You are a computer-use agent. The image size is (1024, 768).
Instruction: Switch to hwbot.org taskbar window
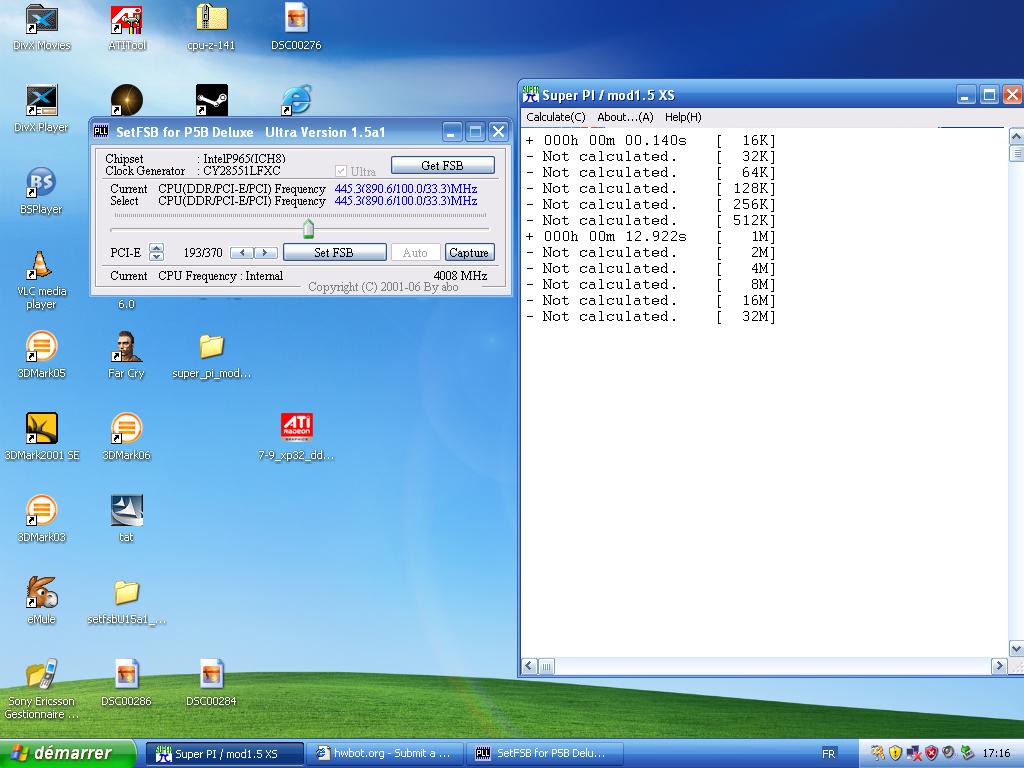(x=385, y=754)
